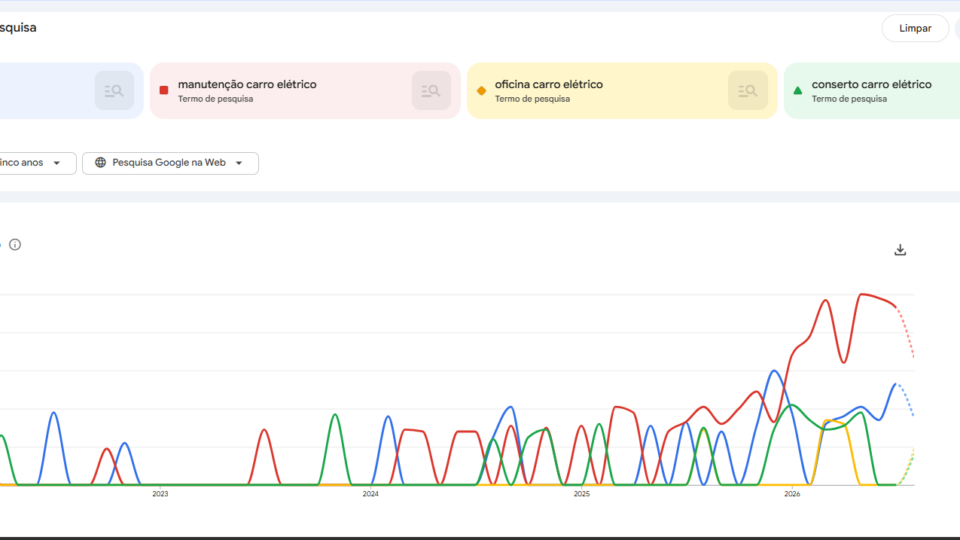Open search icon on manutenção carro elétrico card
This screenshot has height=540, width=960.
[431, 91]
